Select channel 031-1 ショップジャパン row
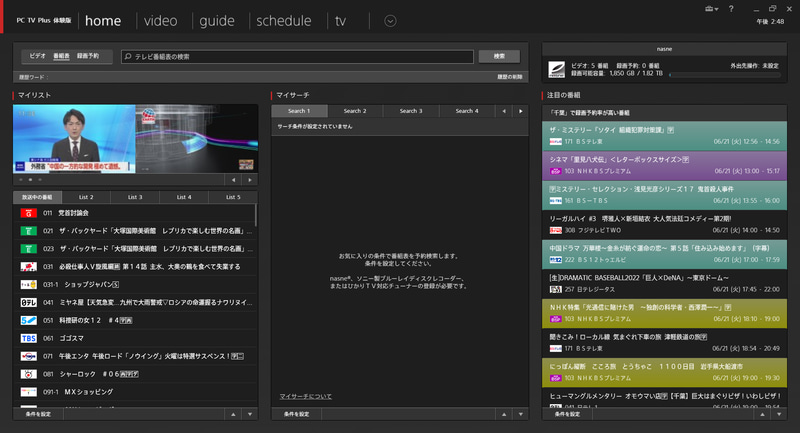800x433 pixels. 135,285
